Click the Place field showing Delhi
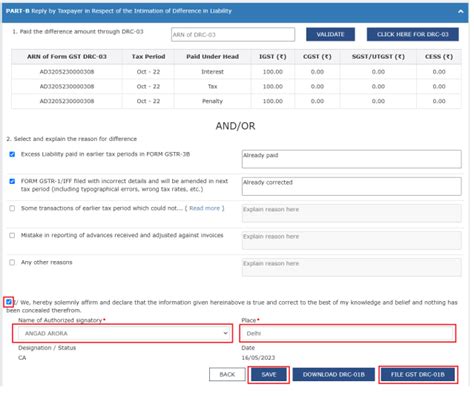The width and height of the screenshot is (474, 396). [x=347, y=333]
